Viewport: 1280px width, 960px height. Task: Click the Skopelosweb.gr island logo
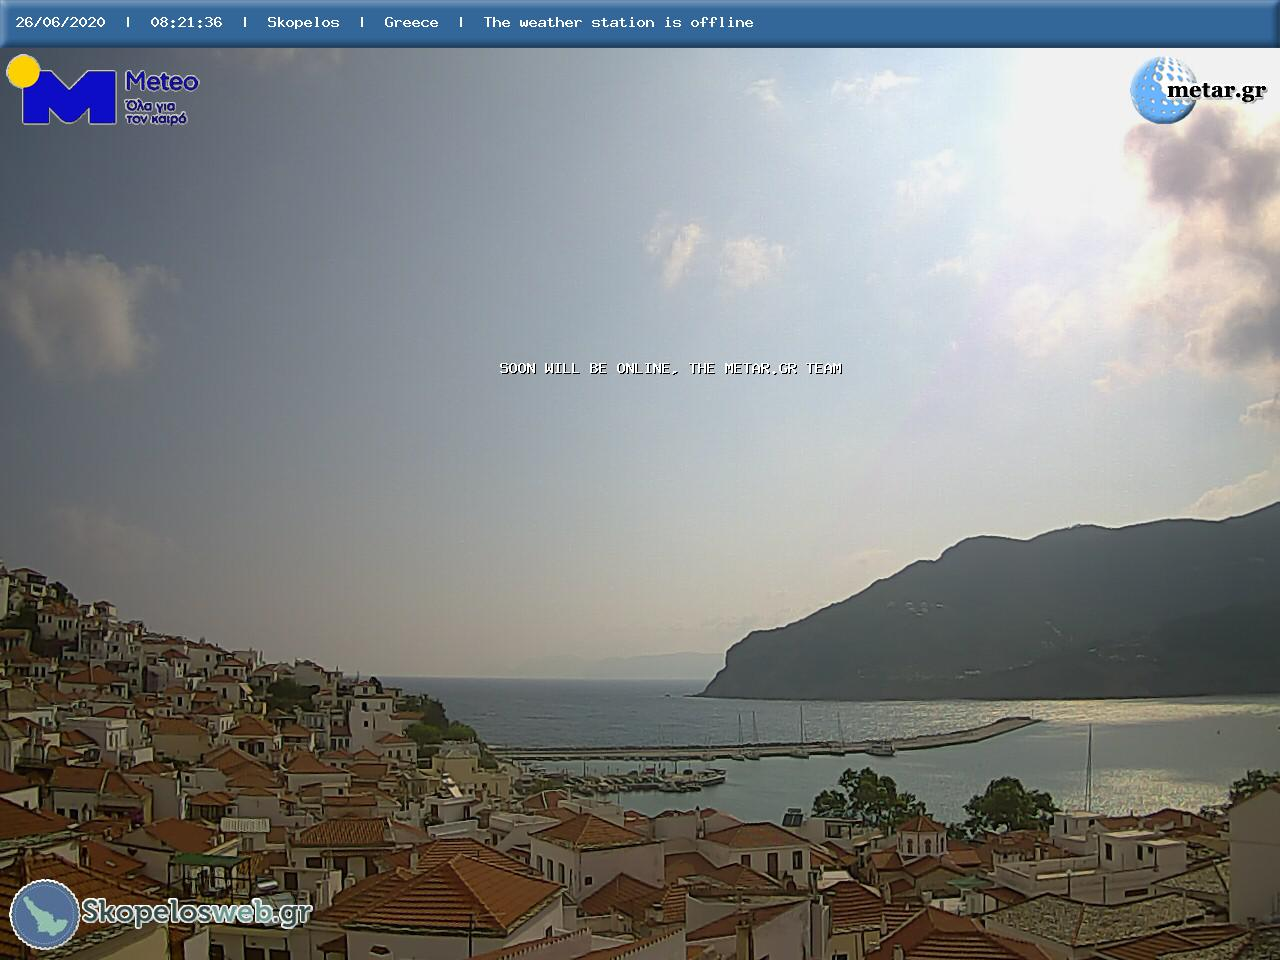click(x=45, y=914)
